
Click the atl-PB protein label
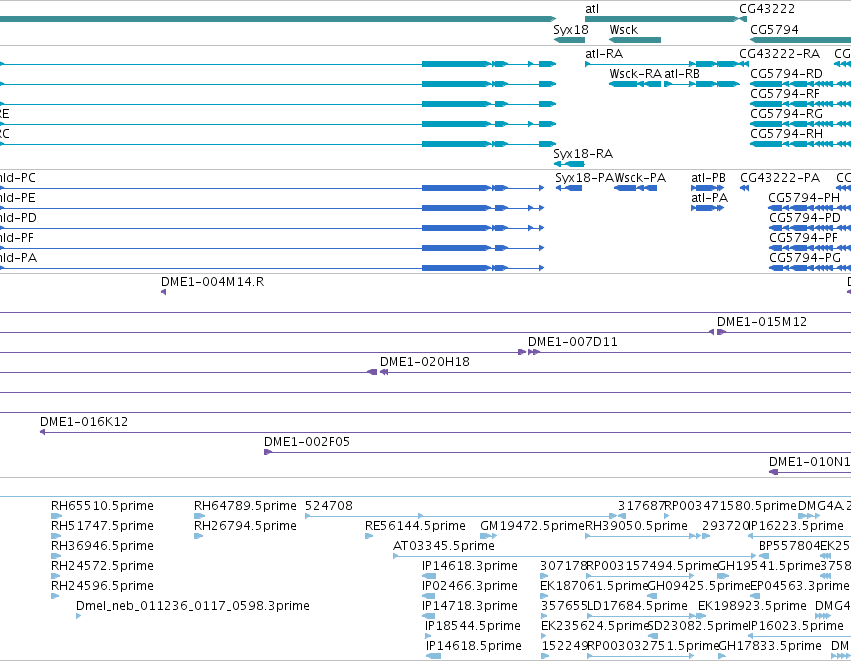click(x=708, y=178)
